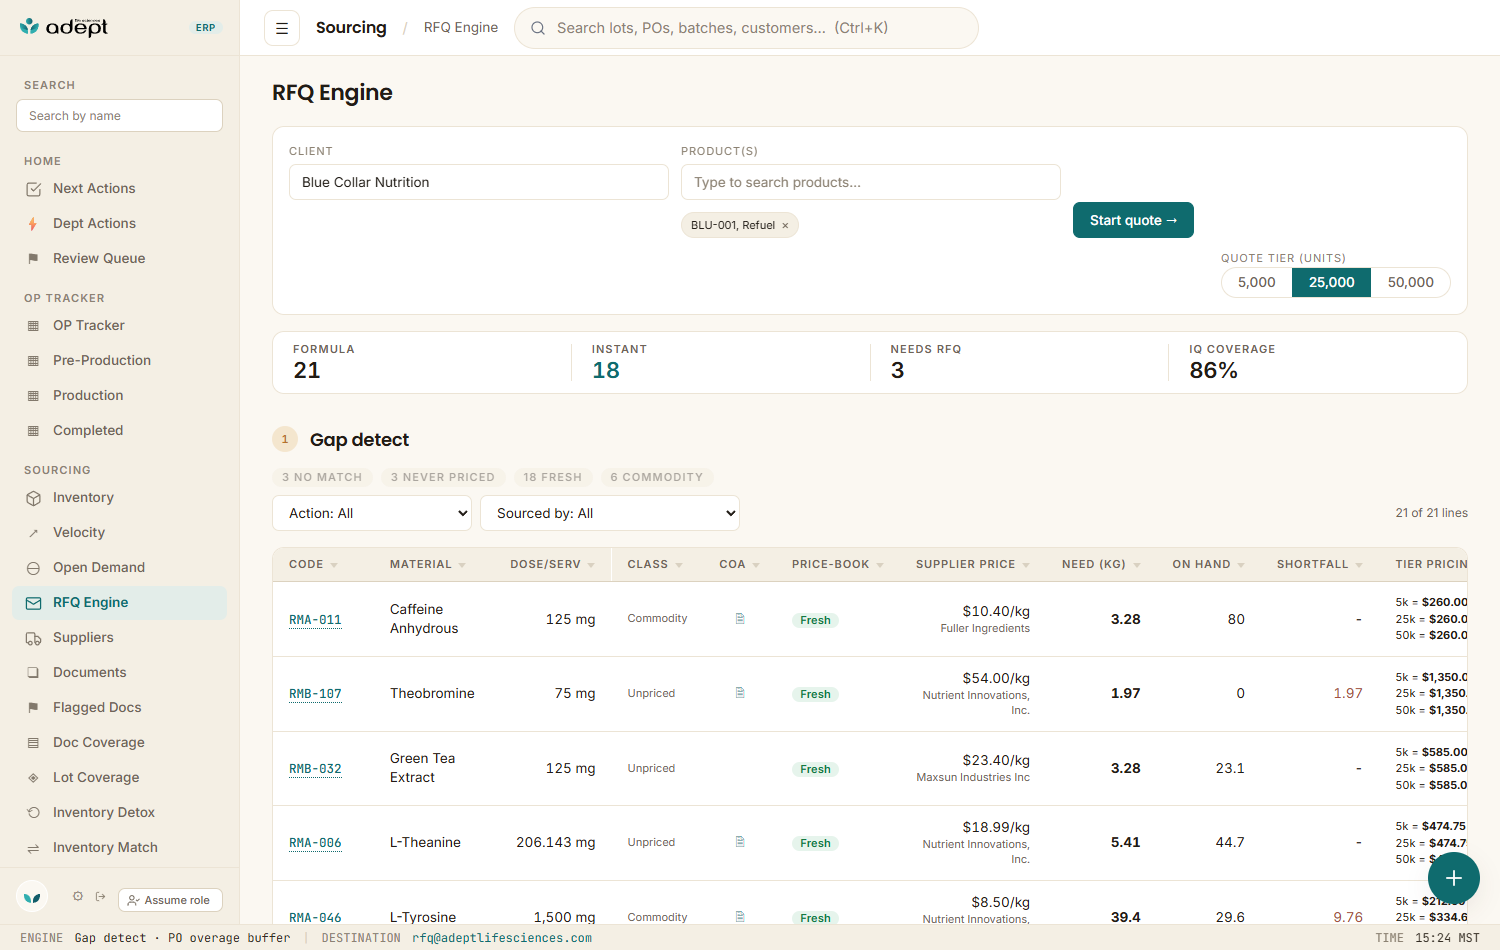Click the Assume role button

click(x=170, y=900)
